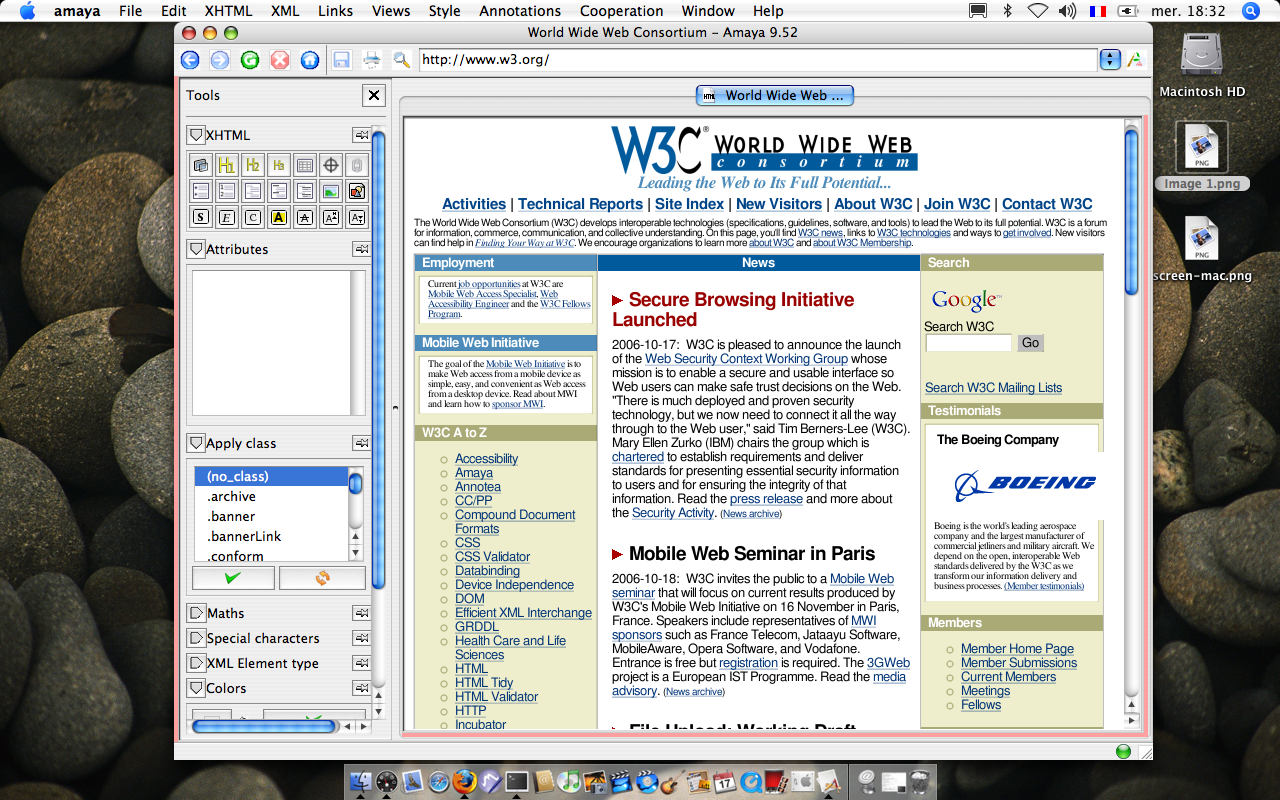
Task: Apply the selected class with the green check
Action: tap(233, 578)
